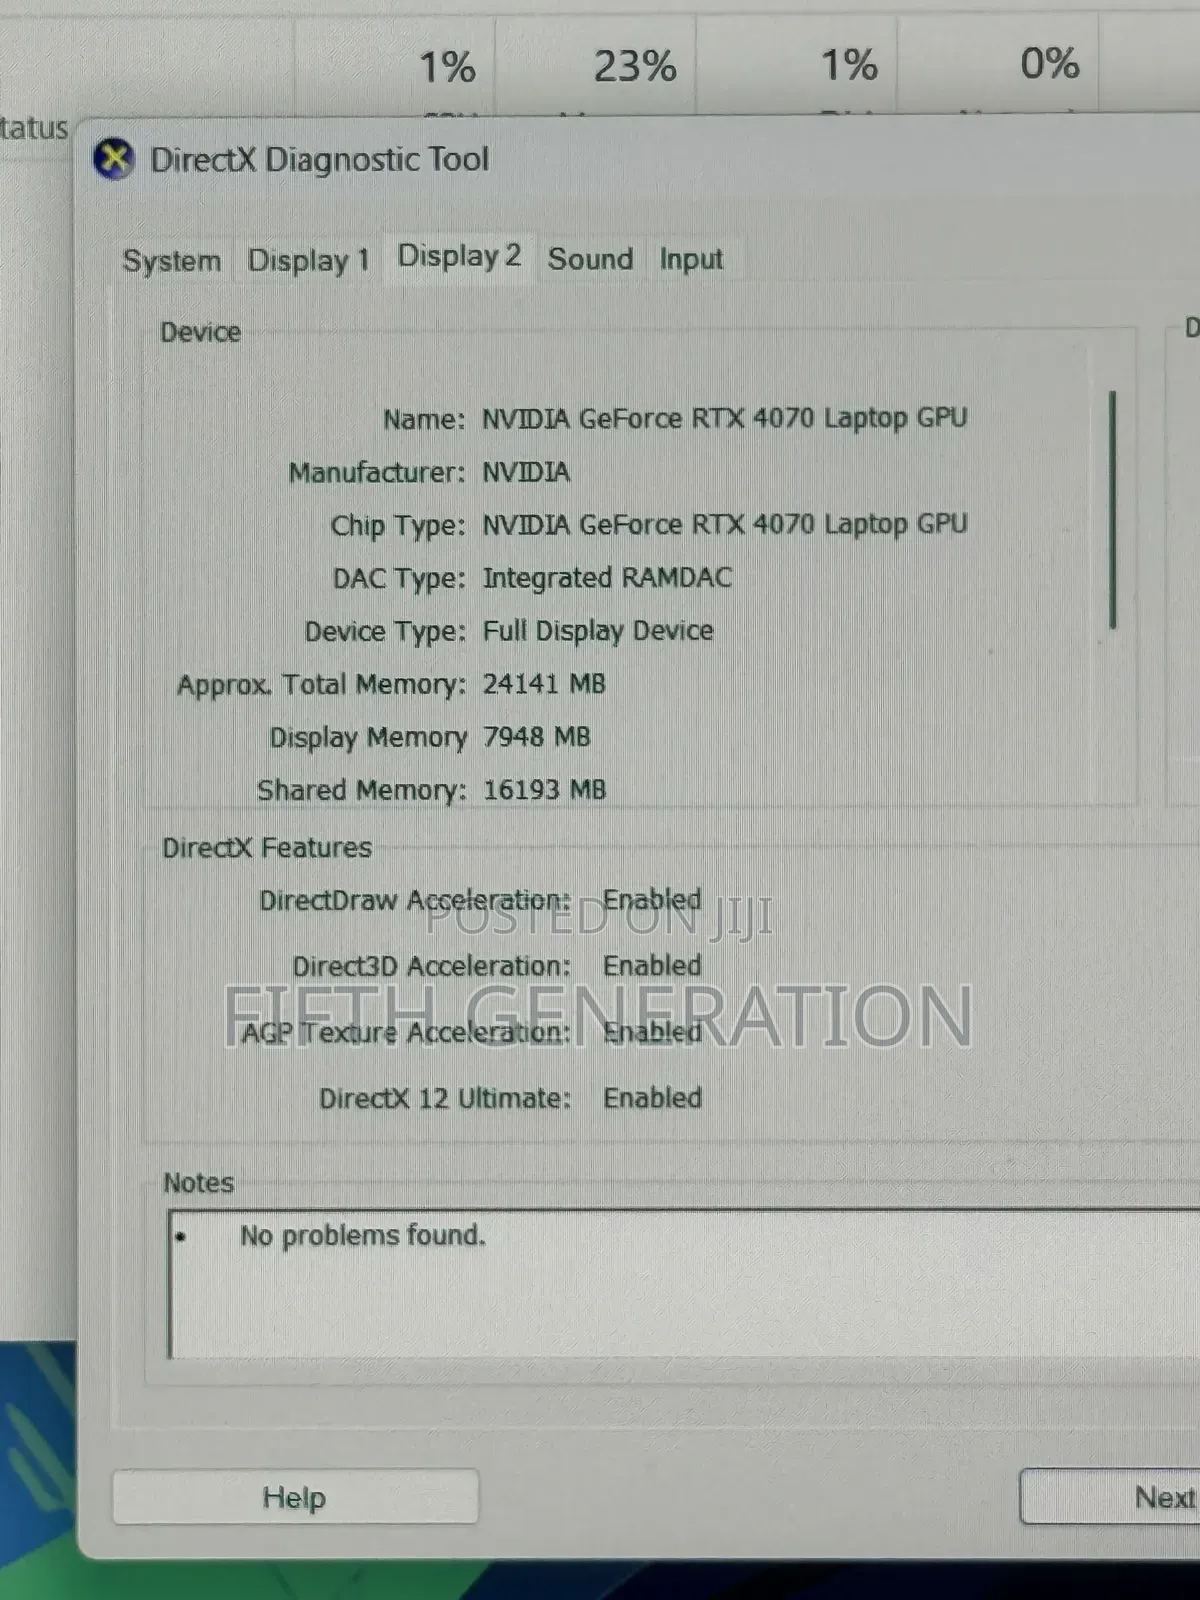1200x1600 pixels.
Task: Select the Name value NVIDIA GeForce RTX 4070
Action: (x=725, y=418)
